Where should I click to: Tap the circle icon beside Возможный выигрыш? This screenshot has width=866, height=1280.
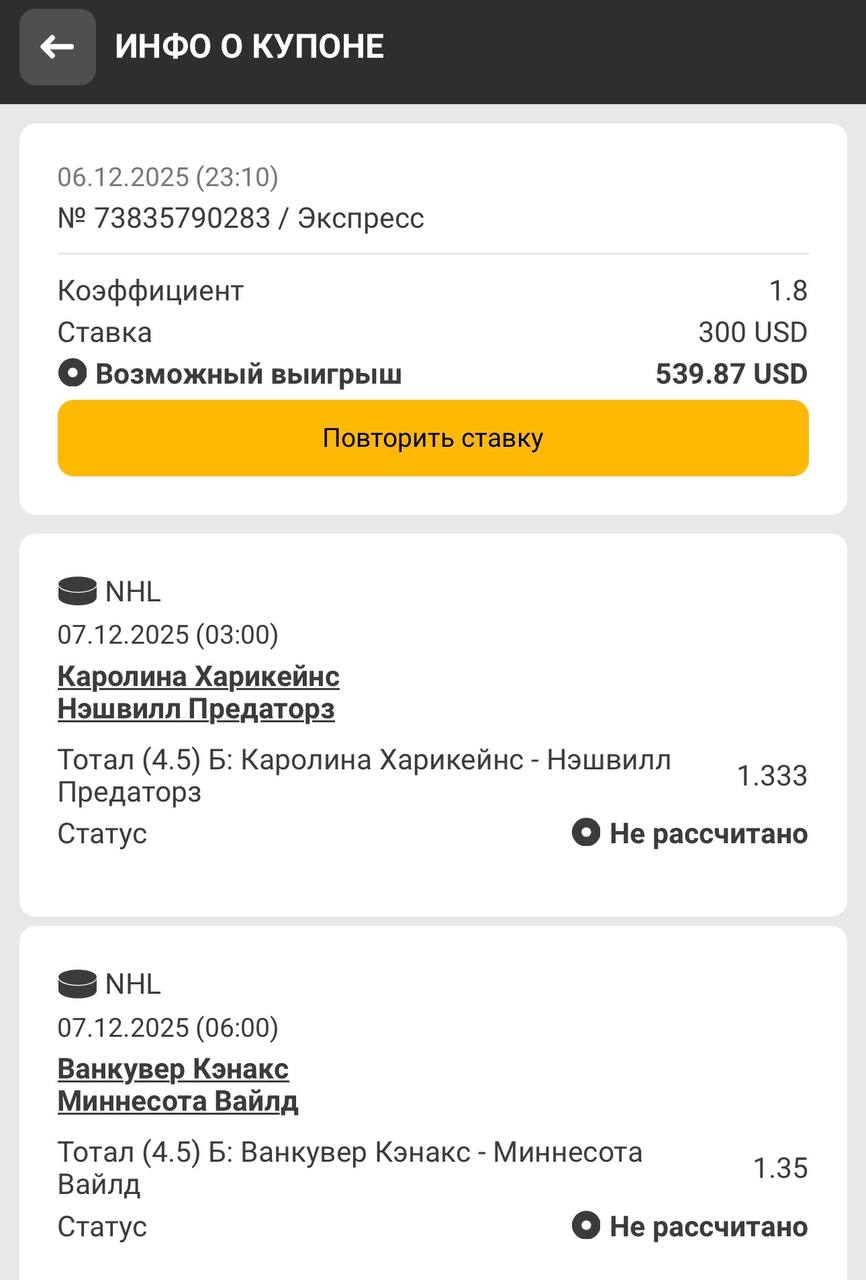point(72,374)
